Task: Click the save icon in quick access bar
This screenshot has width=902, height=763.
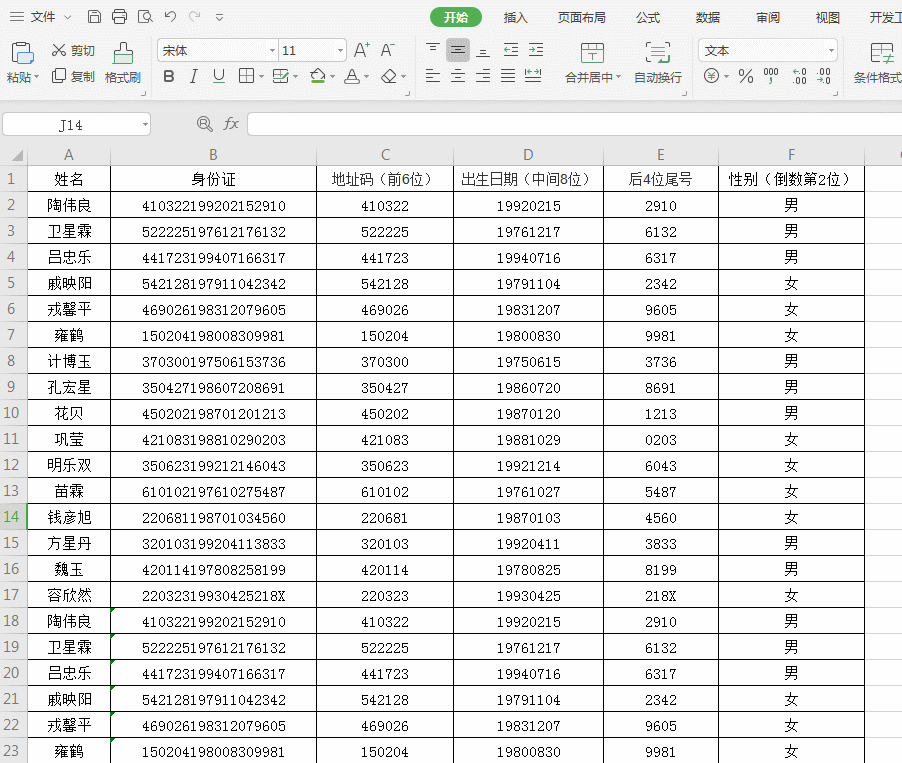Action: coord(94,17)
